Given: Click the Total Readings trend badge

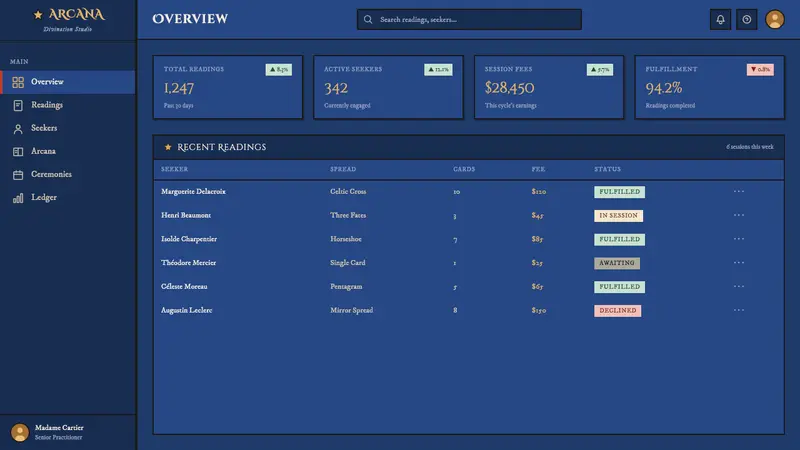Looking at the screenshot, I should (x=279, y=69).
